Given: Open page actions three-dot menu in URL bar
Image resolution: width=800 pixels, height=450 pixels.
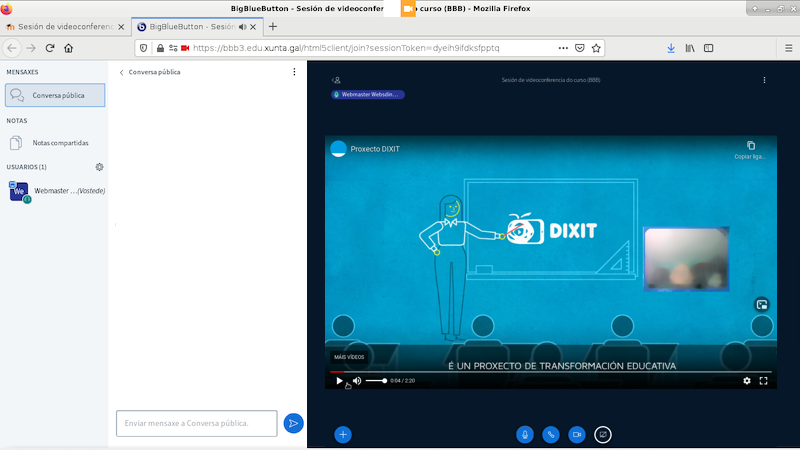Looking at the screenshot, I should [x=563, y=48].
